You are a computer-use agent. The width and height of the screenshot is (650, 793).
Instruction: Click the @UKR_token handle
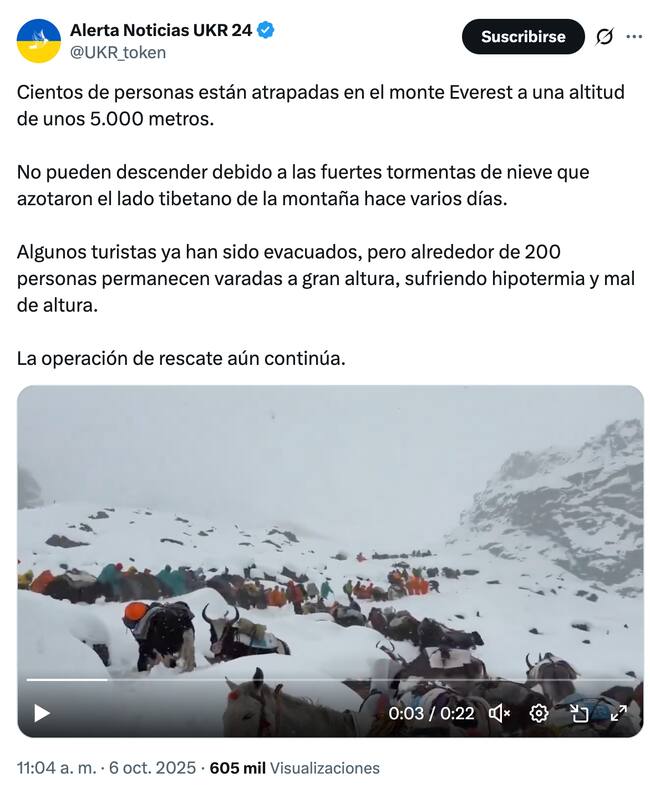pos(118,53)
